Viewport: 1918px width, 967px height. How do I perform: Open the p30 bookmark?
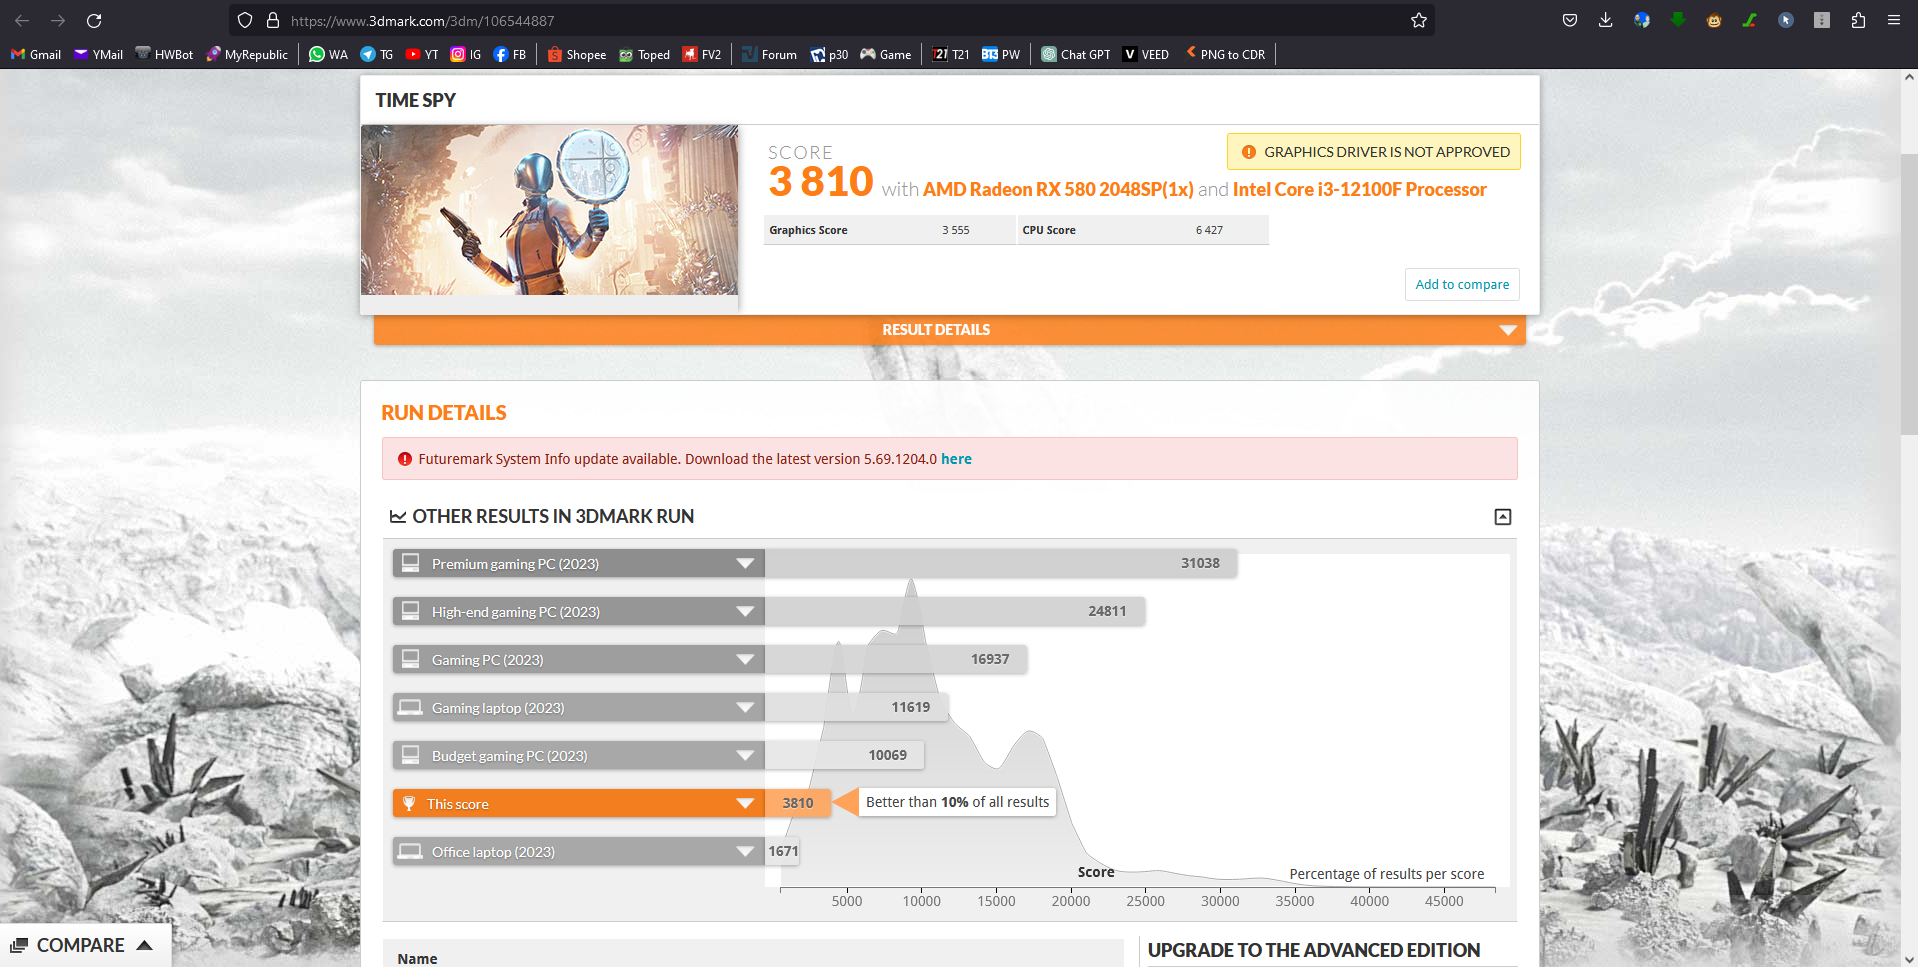point(829,54)
